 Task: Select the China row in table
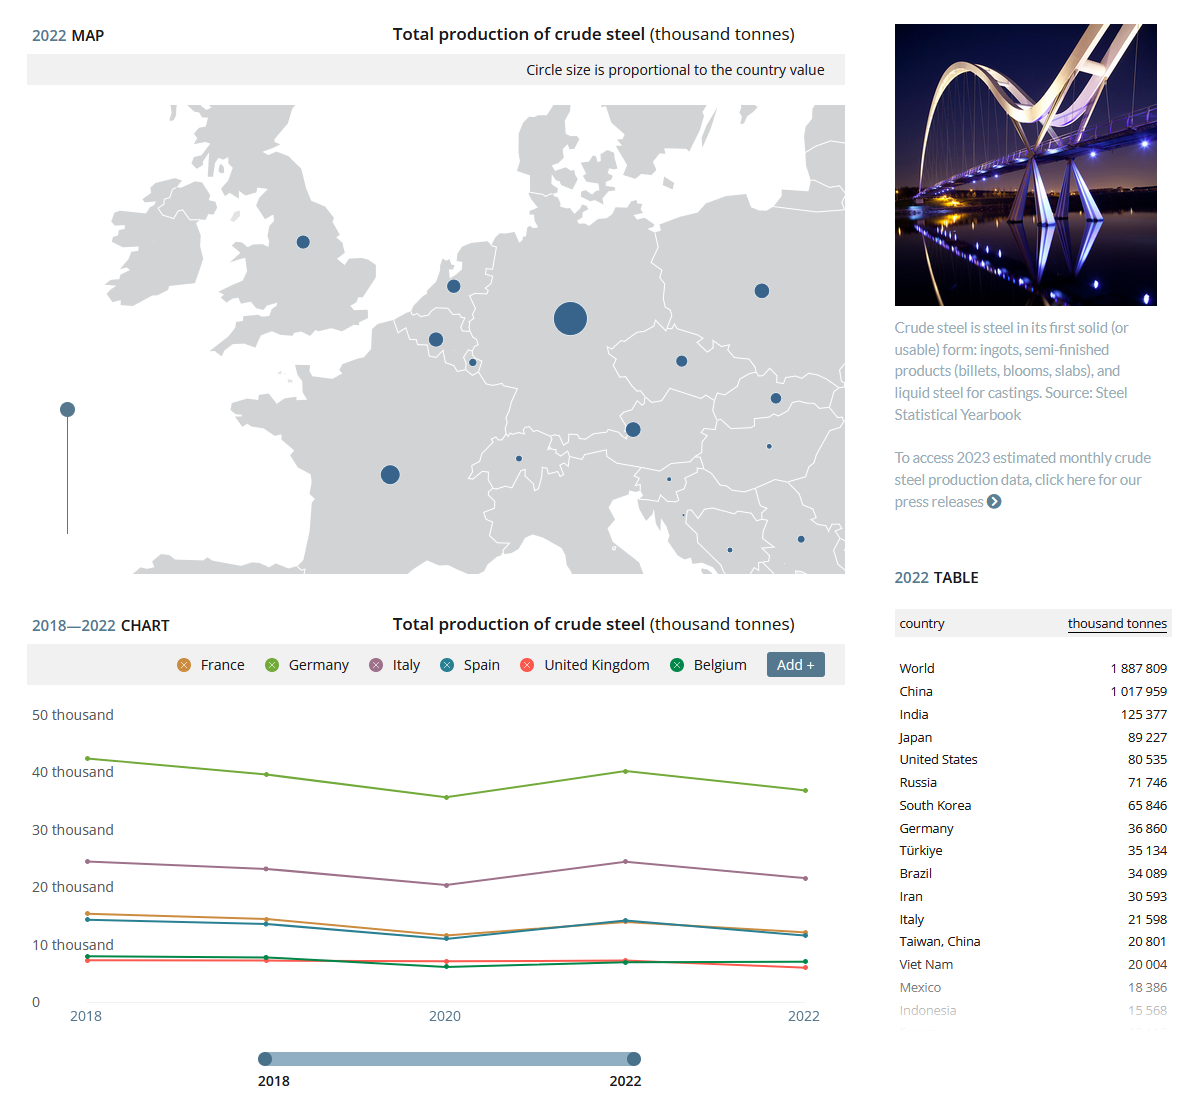pos(1032,691)
